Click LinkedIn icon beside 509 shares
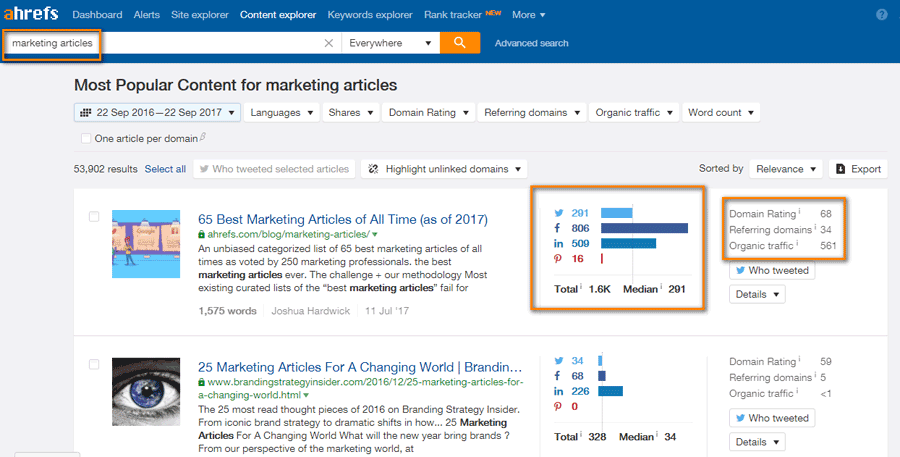This screenshot has height=457, width=900. pos(558,243)
